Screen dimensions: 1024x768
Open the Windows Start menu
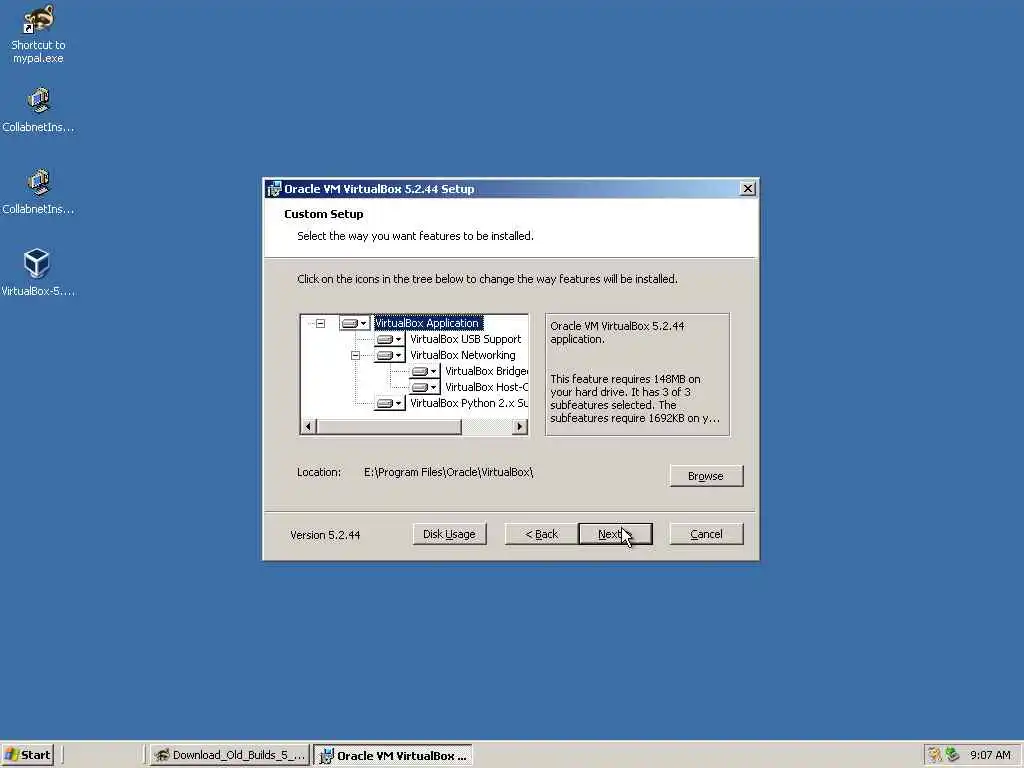pyautogui.click(x=27, y=755)
